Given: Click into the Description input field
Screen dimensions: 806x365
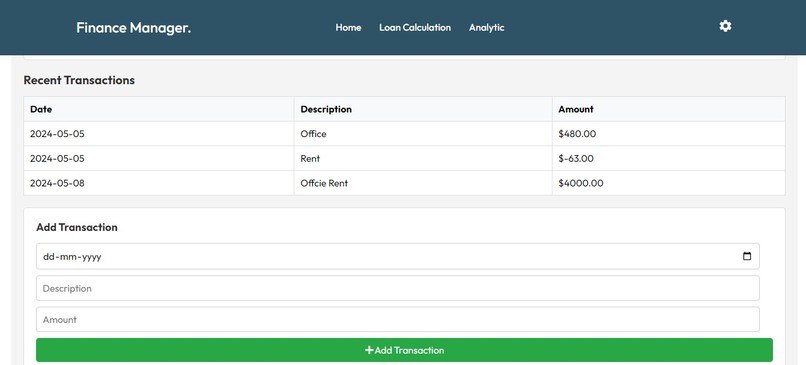Looking at the screenshot, I should (397, 288).
